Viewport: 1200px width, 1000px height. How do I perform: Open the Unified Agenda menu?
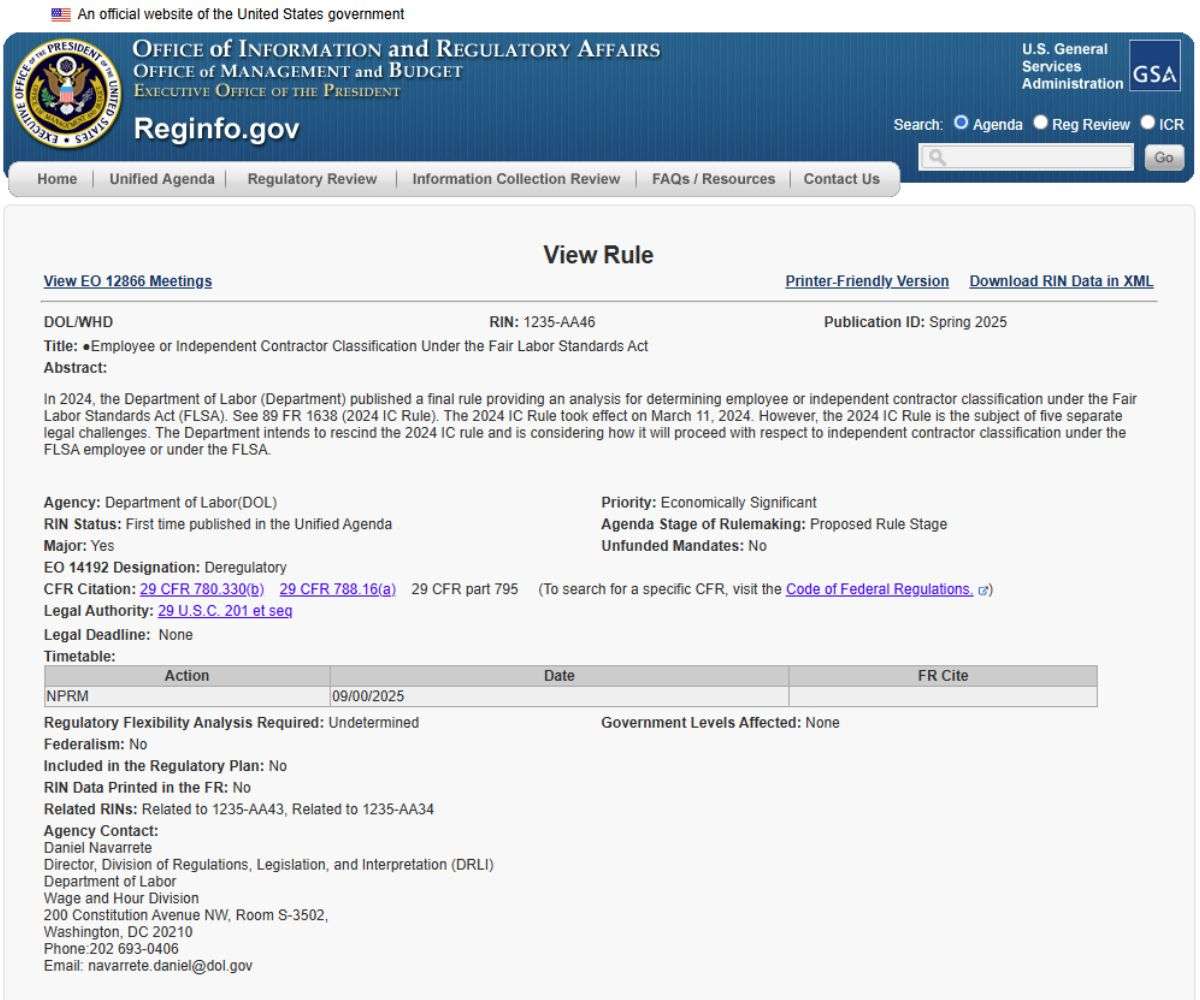click(161, 179)
